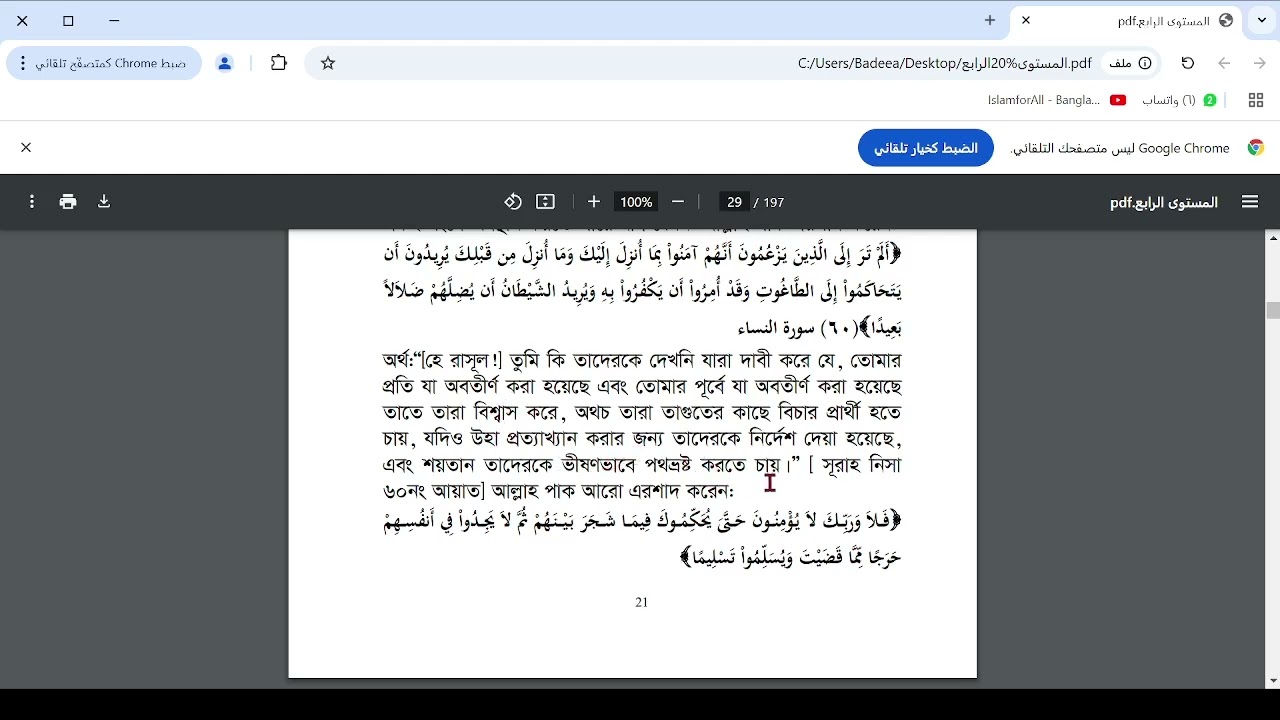The image size is (1280, 720).
Task: Click the page number 21 footer
Action: (x=642, y=602)
